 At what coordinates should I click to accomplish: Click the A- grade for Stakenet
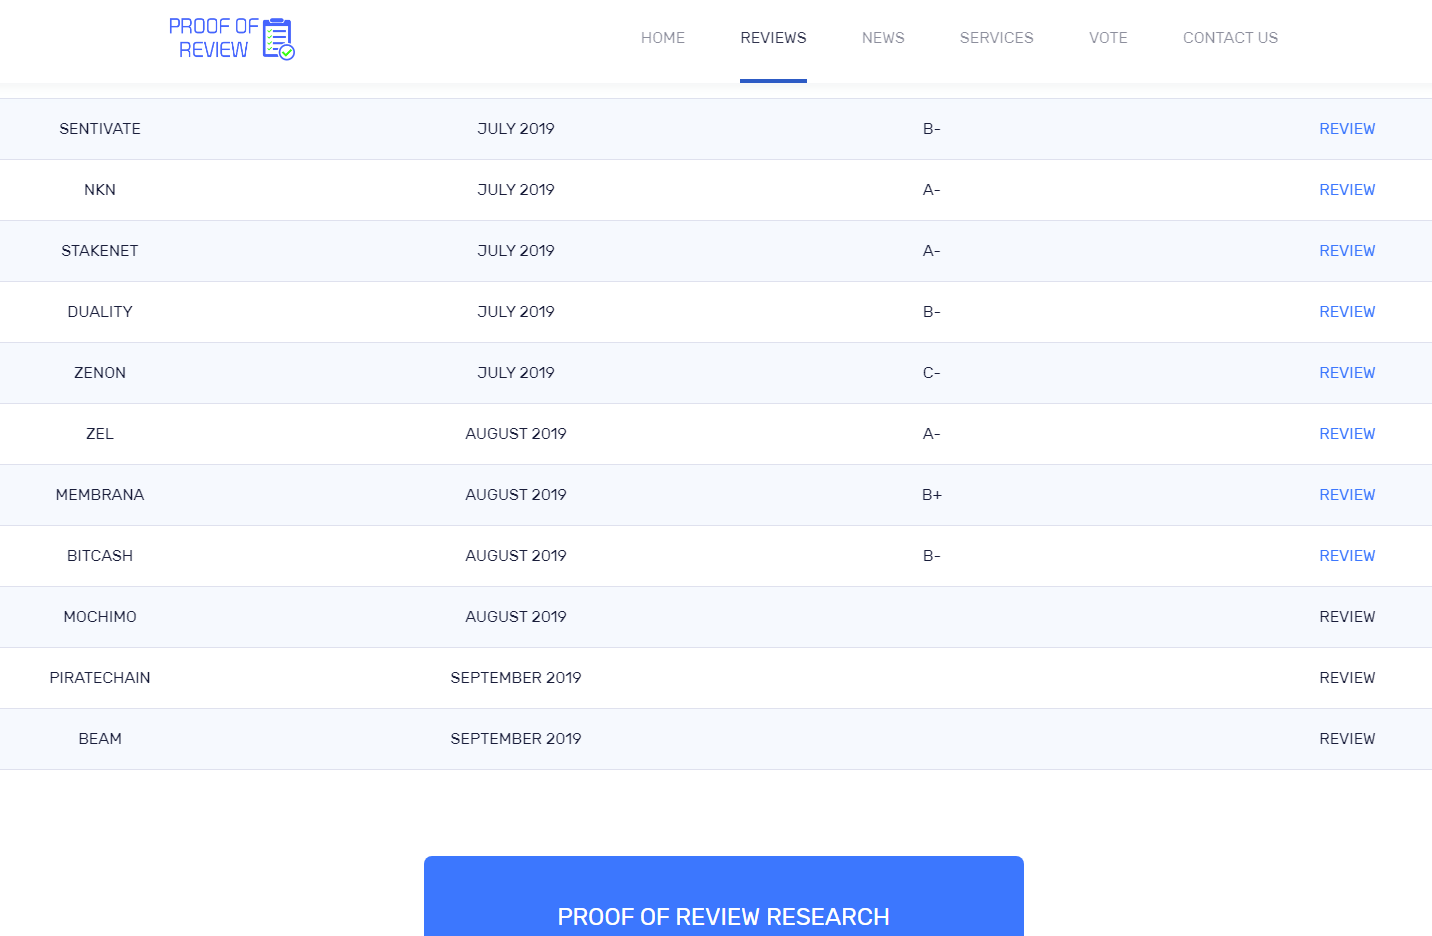tap(932, 251)
